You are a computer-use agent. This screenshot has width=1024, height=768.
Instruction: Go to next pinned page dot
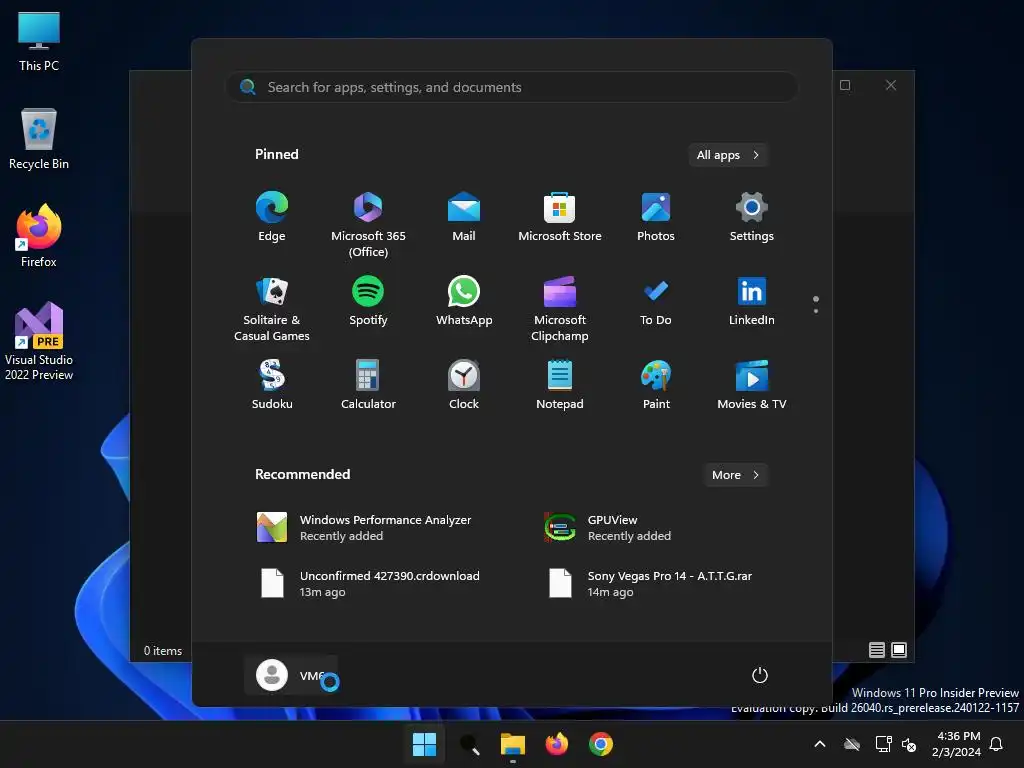816,311
